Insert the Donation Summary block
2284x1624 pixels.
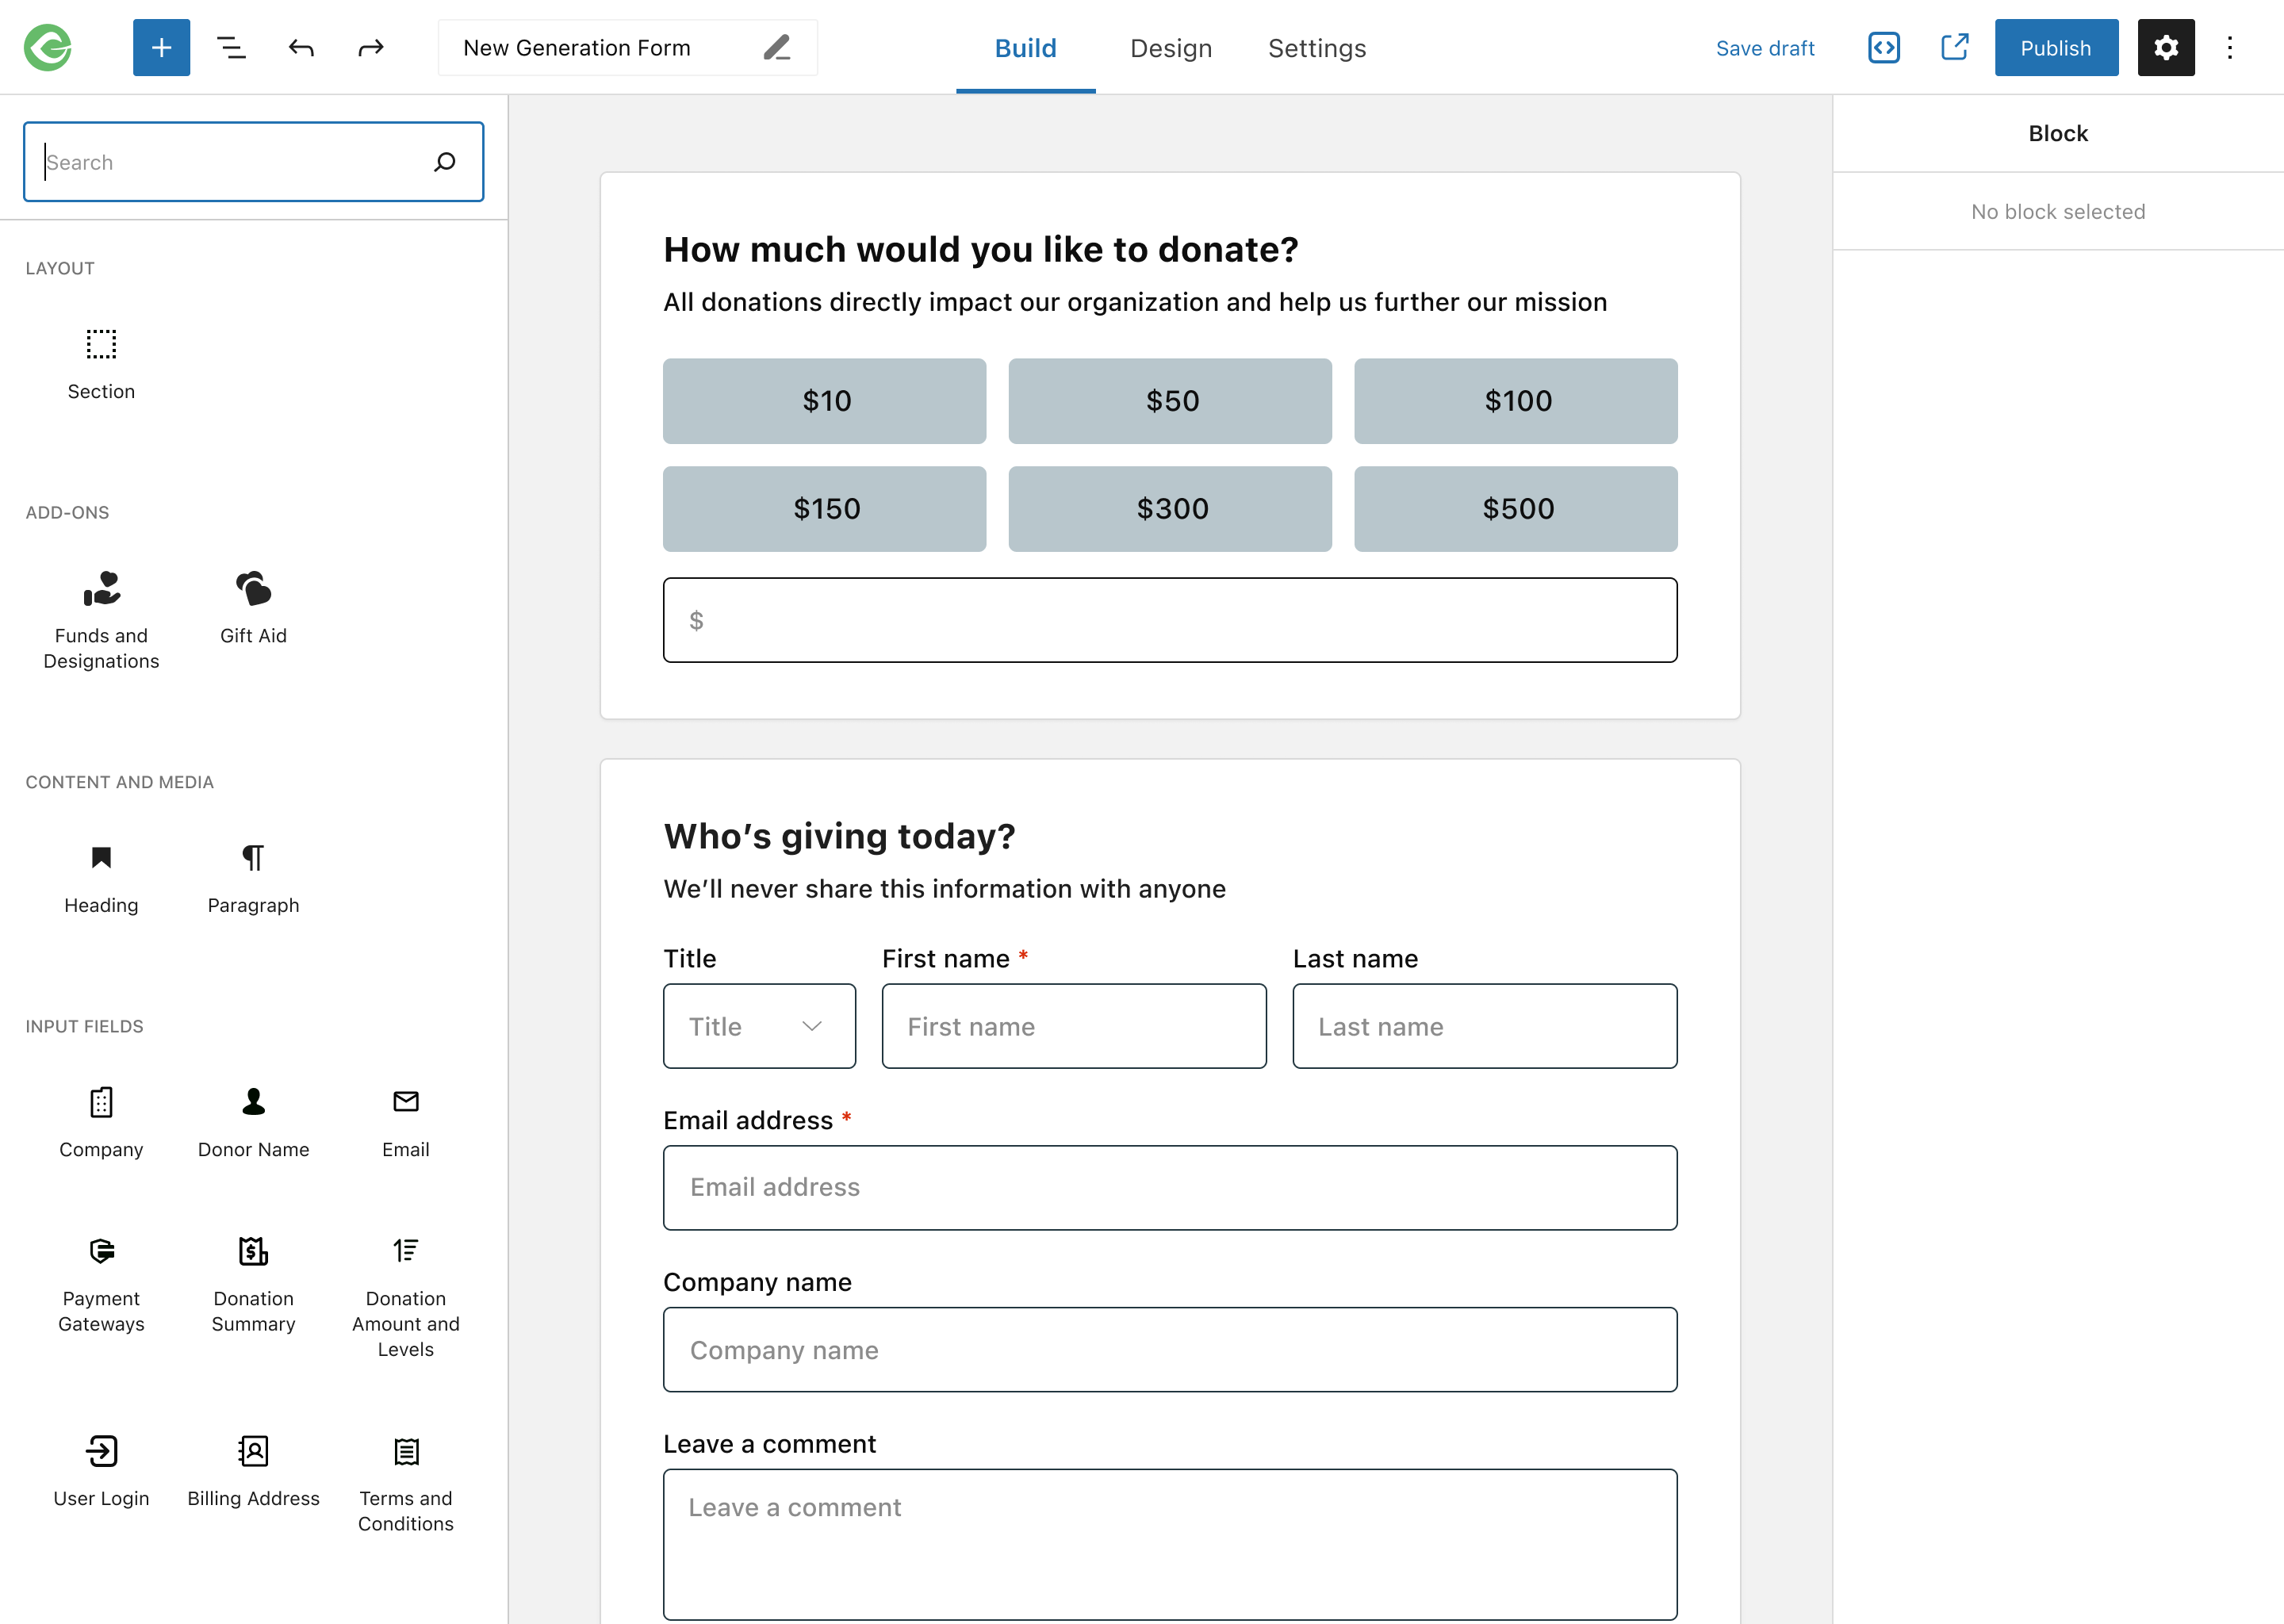(x=253, y=1284)
